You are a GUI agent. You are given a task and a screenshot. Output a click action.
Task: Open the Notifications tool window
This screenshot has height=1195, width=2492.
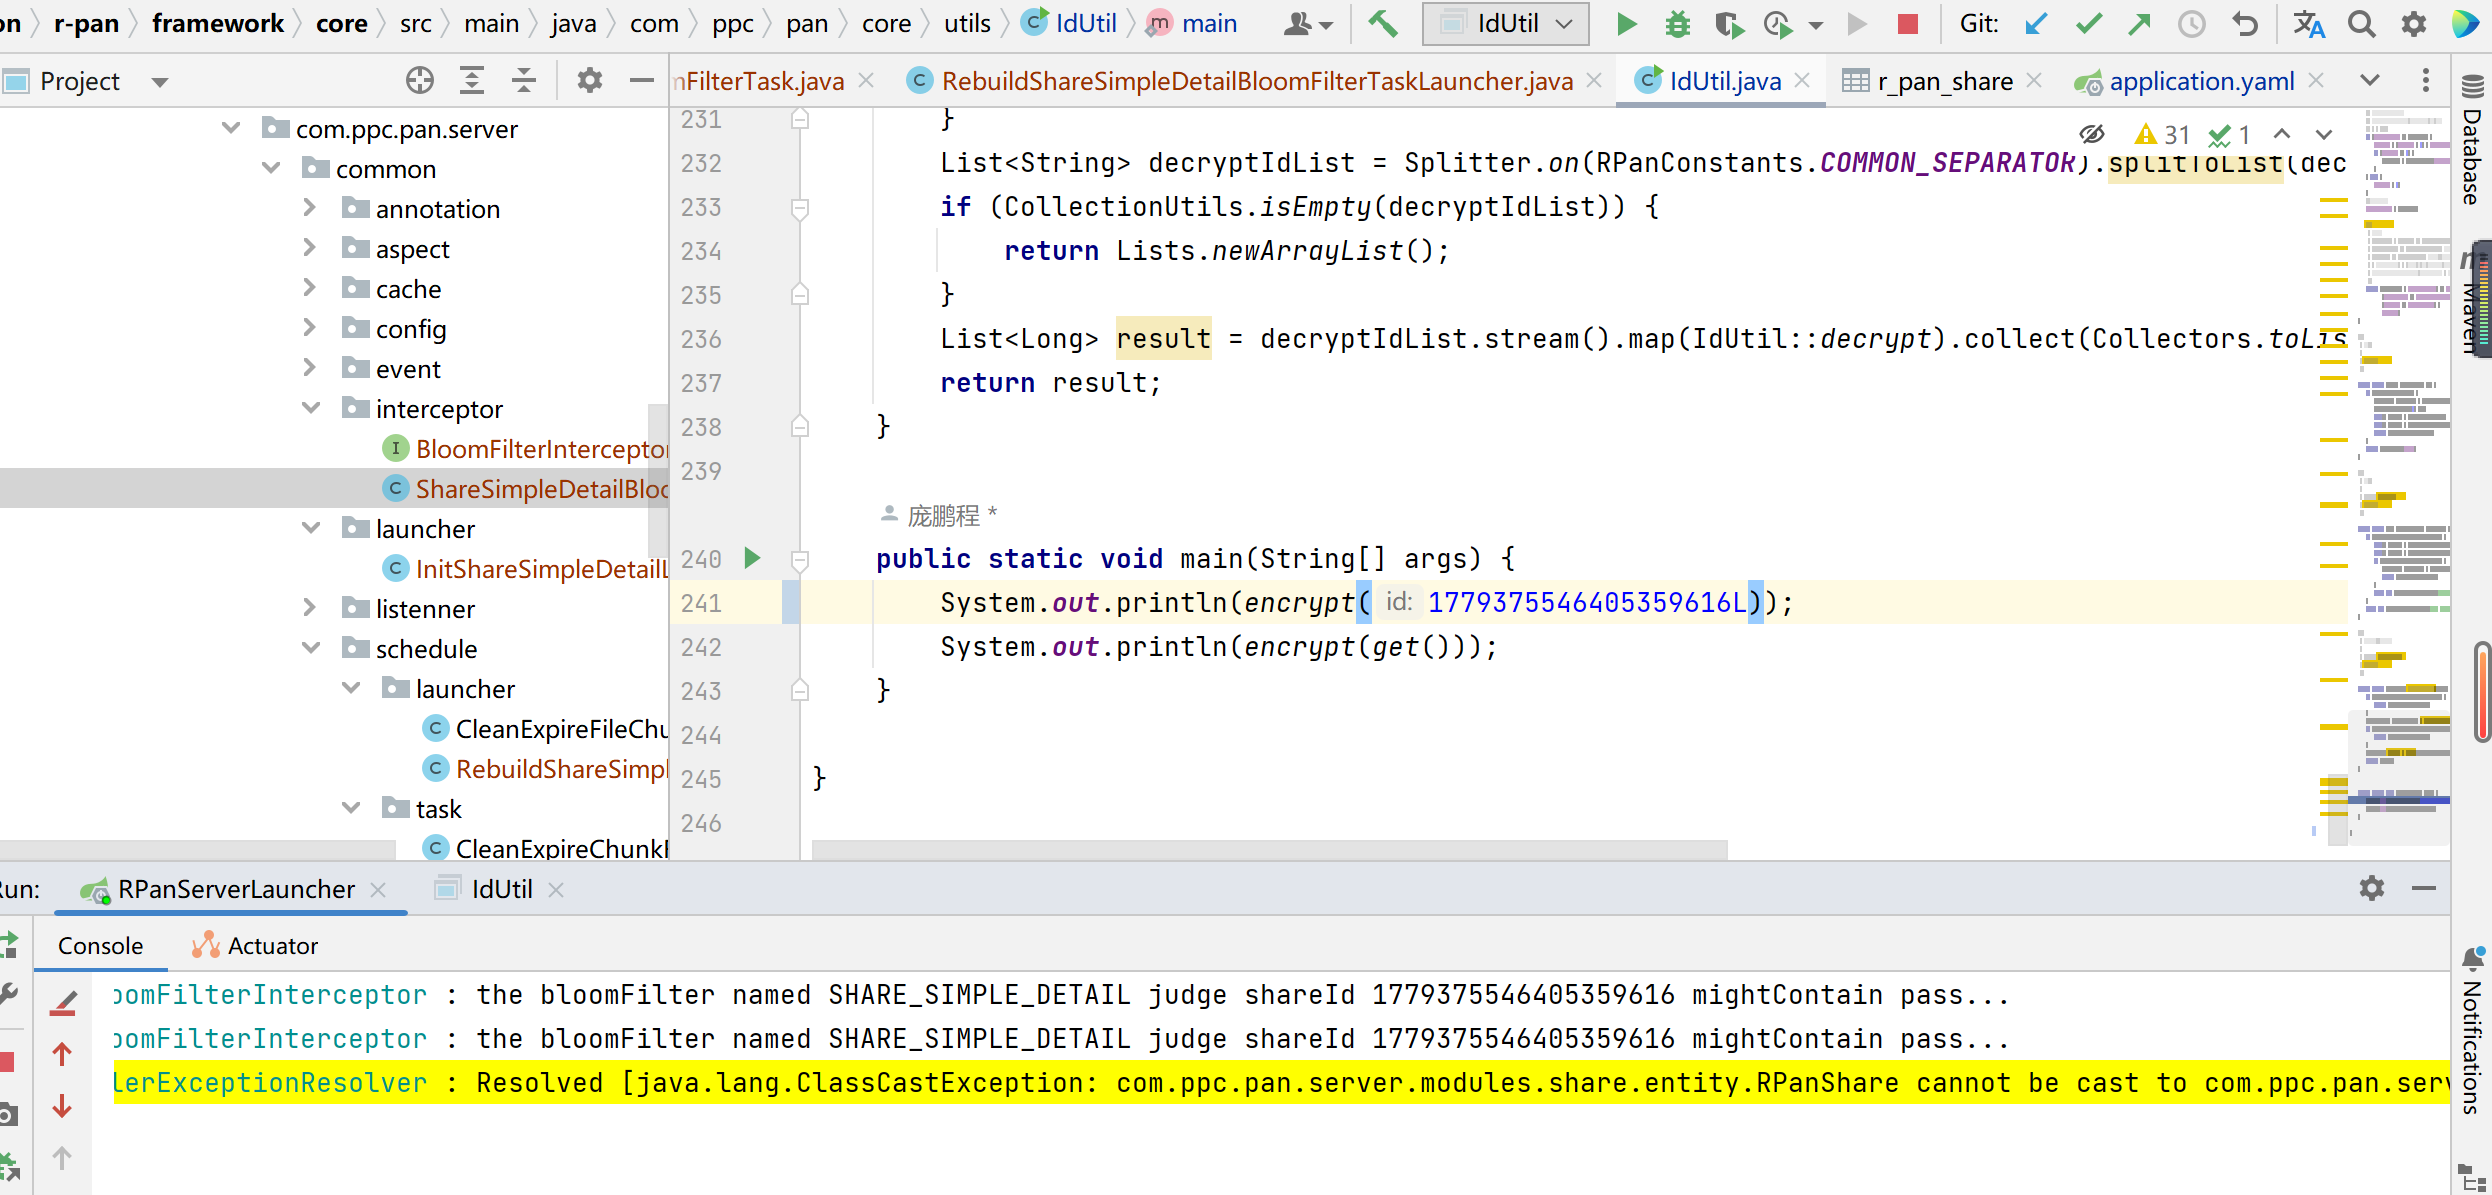[x=2471, y=1032]
